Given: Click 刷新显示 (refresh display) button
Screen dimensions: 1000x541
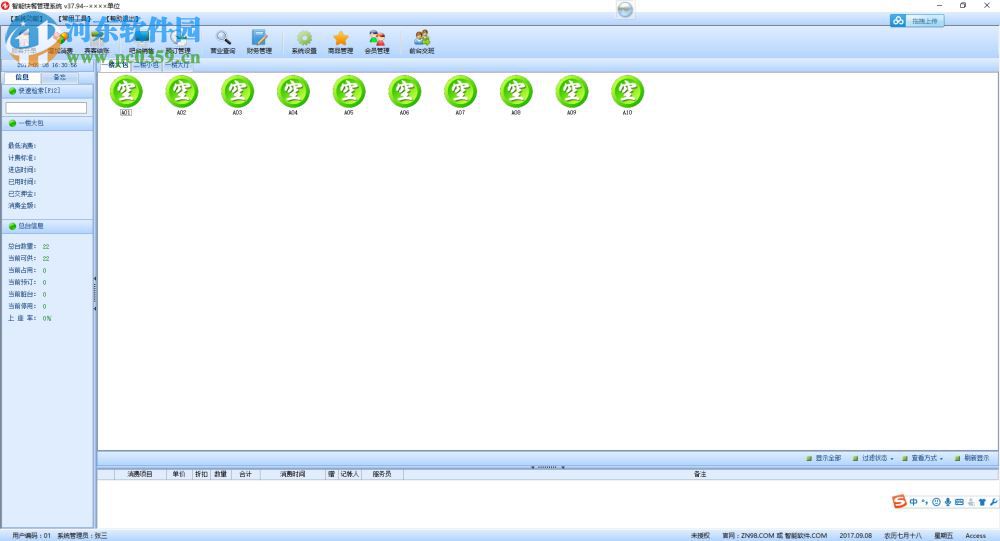Looking at the screenshot, I should pos(972,458).
